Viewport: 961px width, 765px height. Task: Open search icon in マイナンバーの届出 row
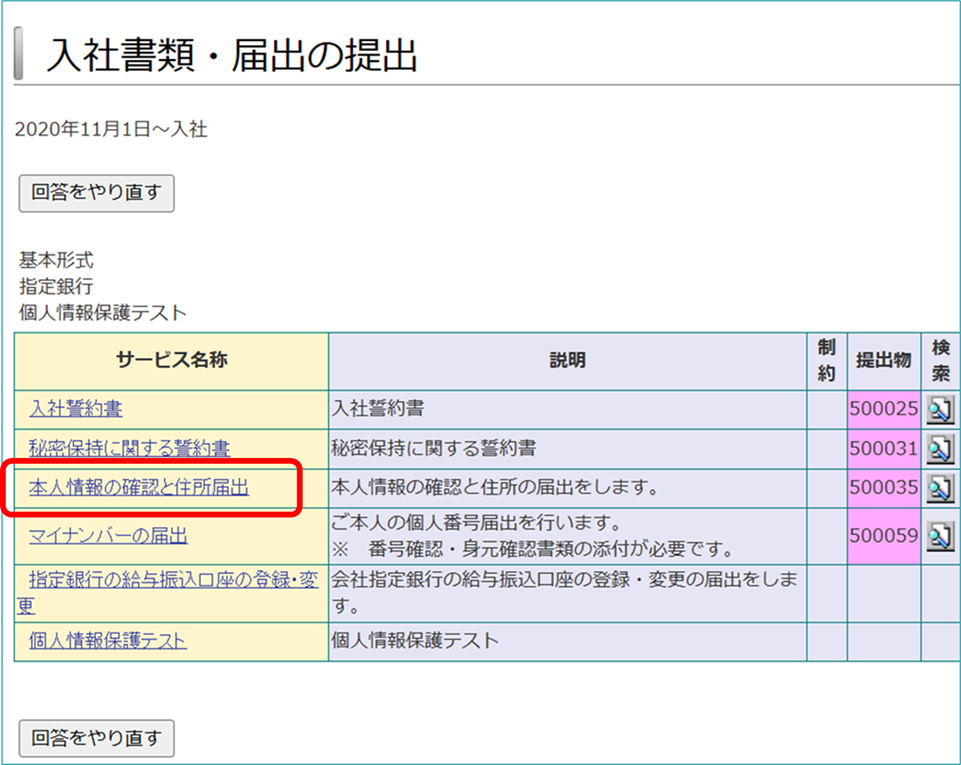tap(939, 536)
